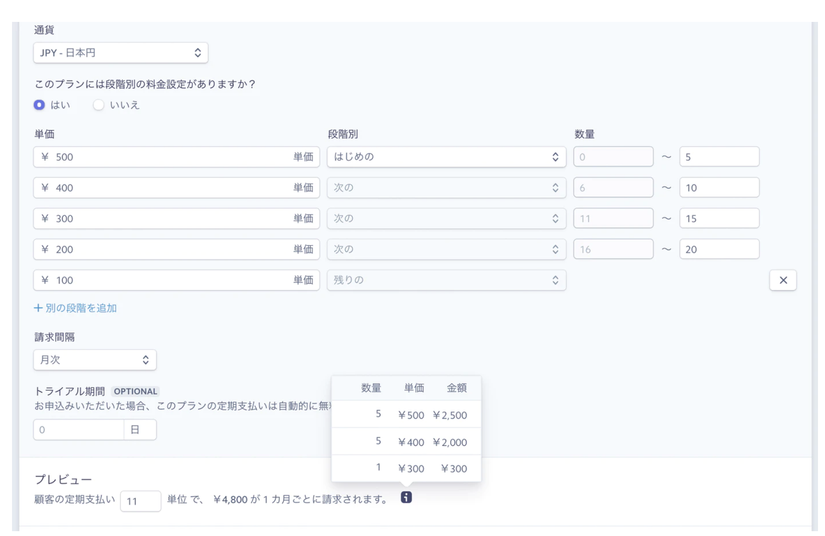Click the upper quantity field showing 10
Image resolution: width=825 pixels, height=536 pixels.
tap(718, 188)
